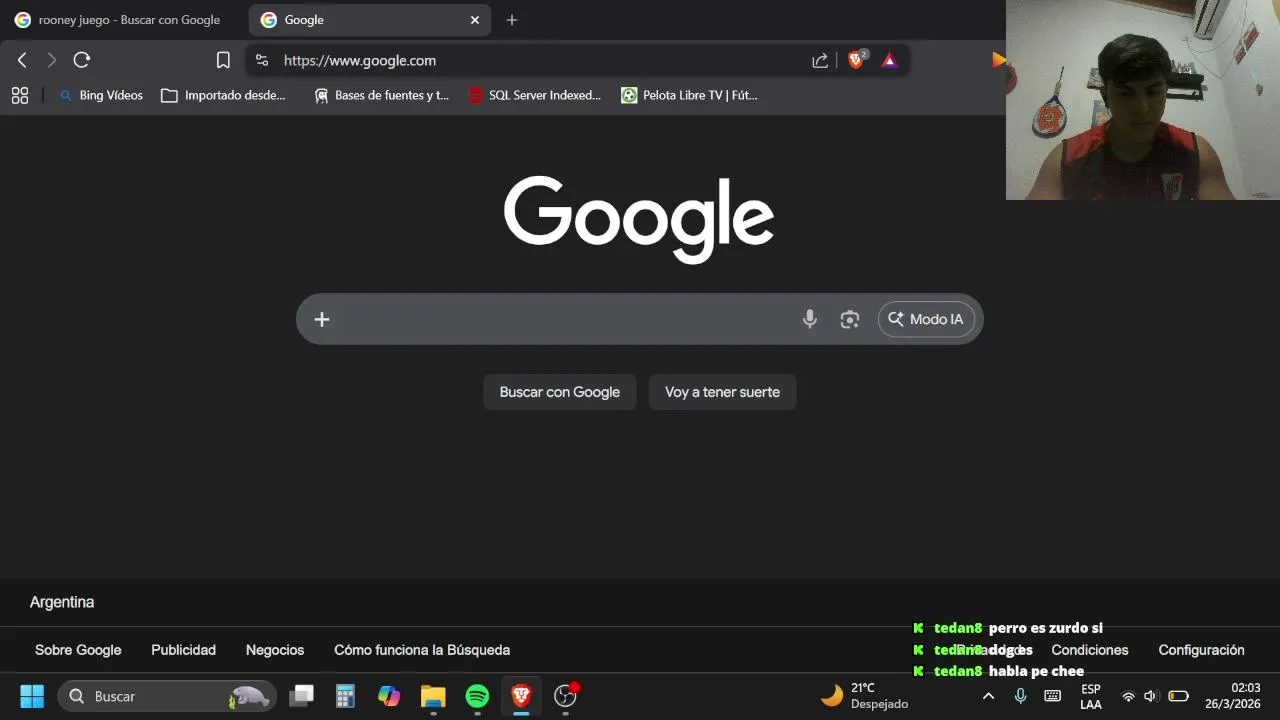Image resolution: width=1280 pixels, height=720 pixels.
Task: Open Spotify from the taskbar
Action: coord(477,696)
